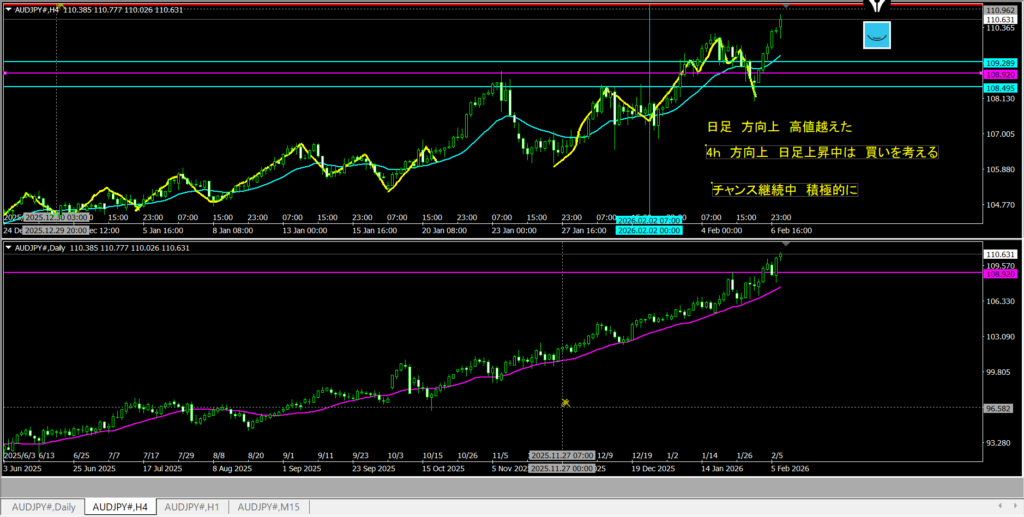Screen dimensions: 1024x517
Task: Click the gray chart shift triangle on Daily chart
Action: tap(785, 244)
